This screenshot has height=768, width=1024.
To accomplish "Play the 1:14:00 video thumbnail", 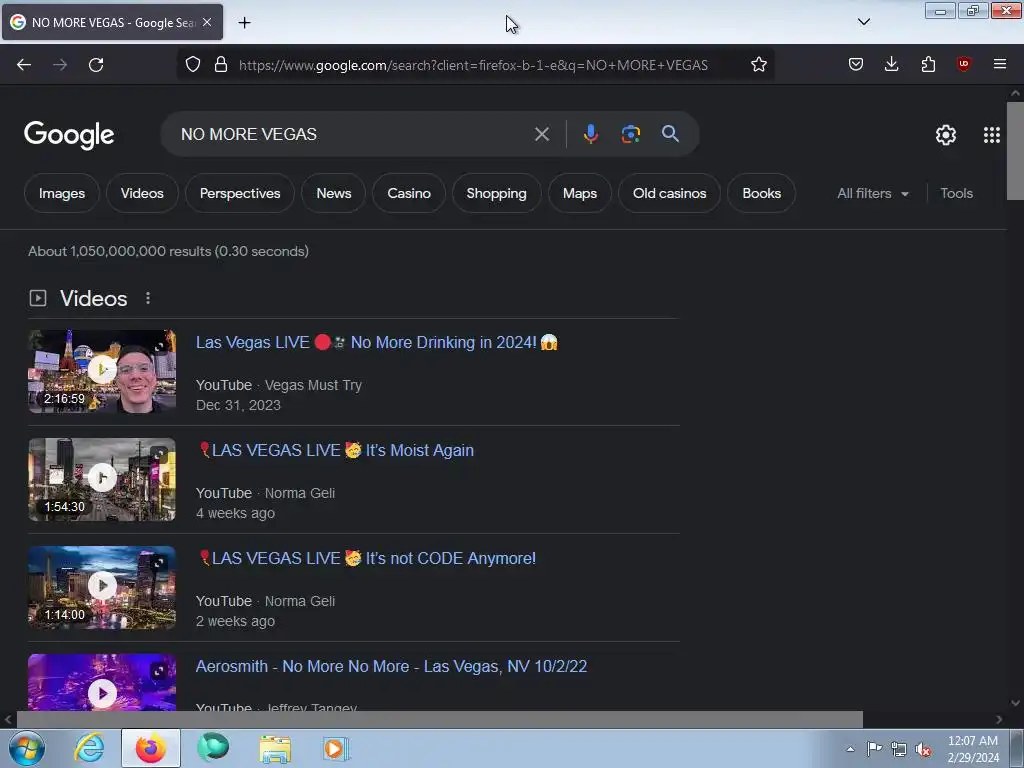I will 102,587.
